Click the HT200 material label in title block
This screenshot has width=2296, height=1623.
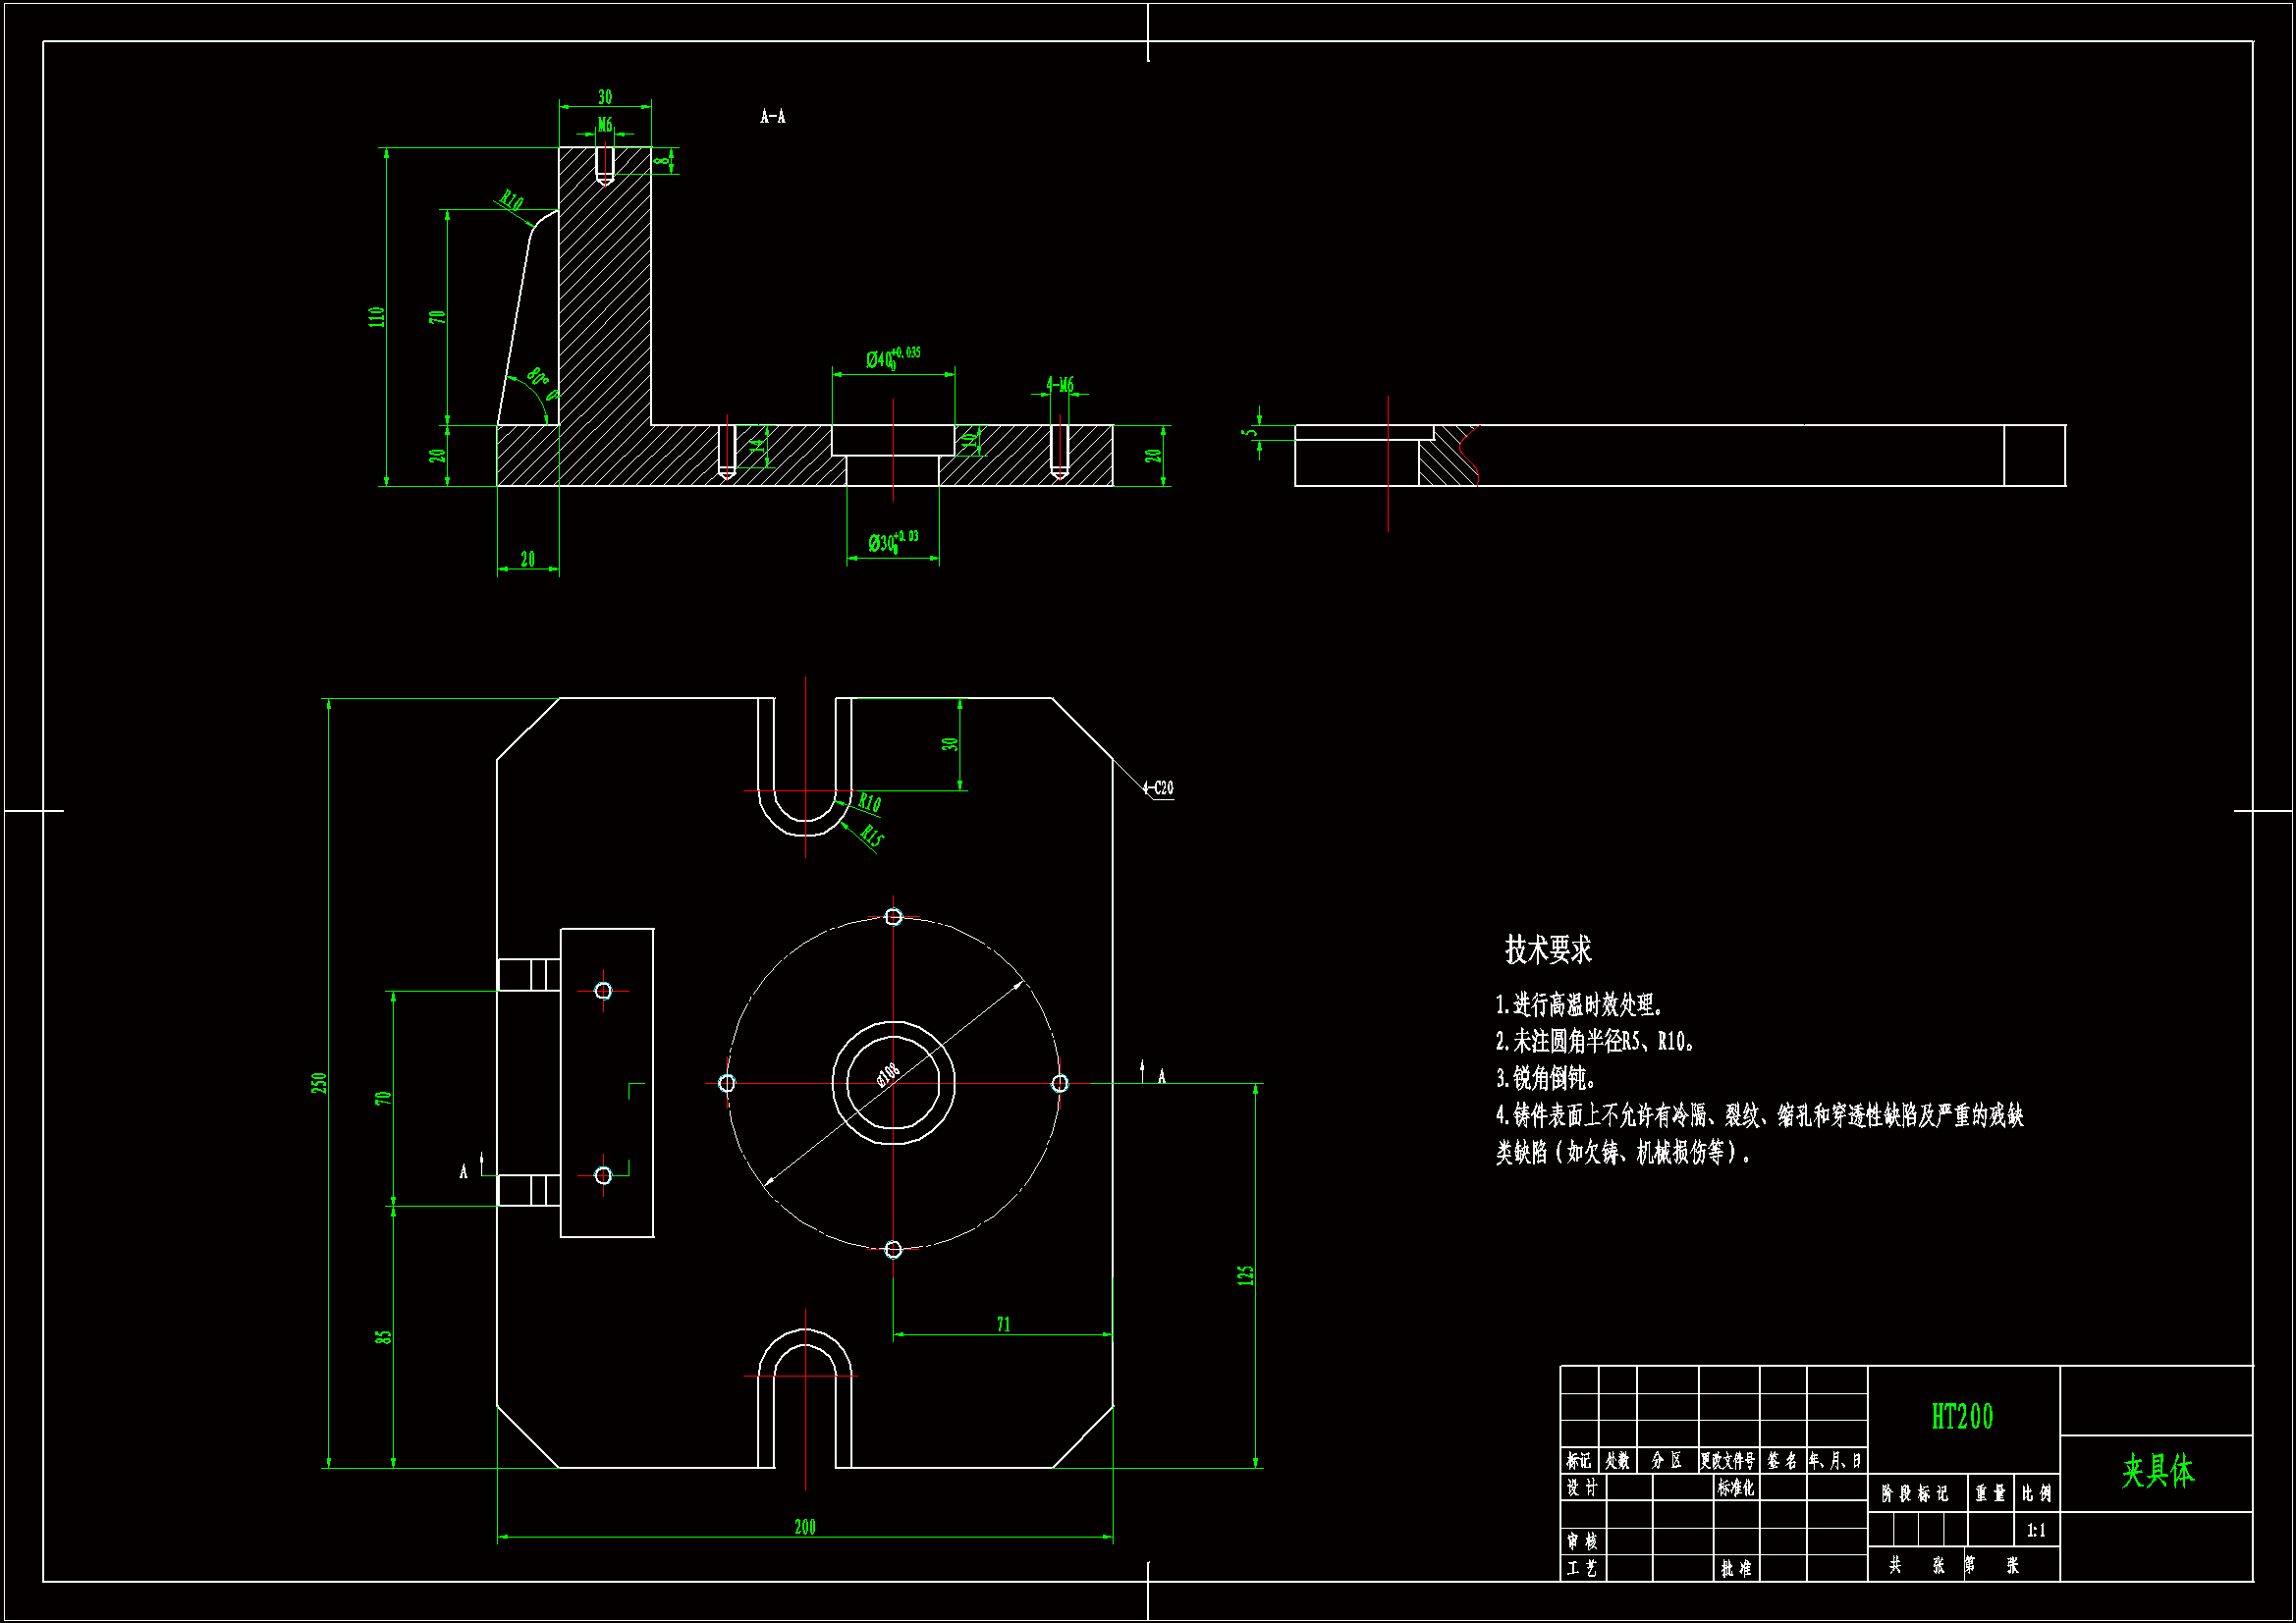pos(1961,1416)
